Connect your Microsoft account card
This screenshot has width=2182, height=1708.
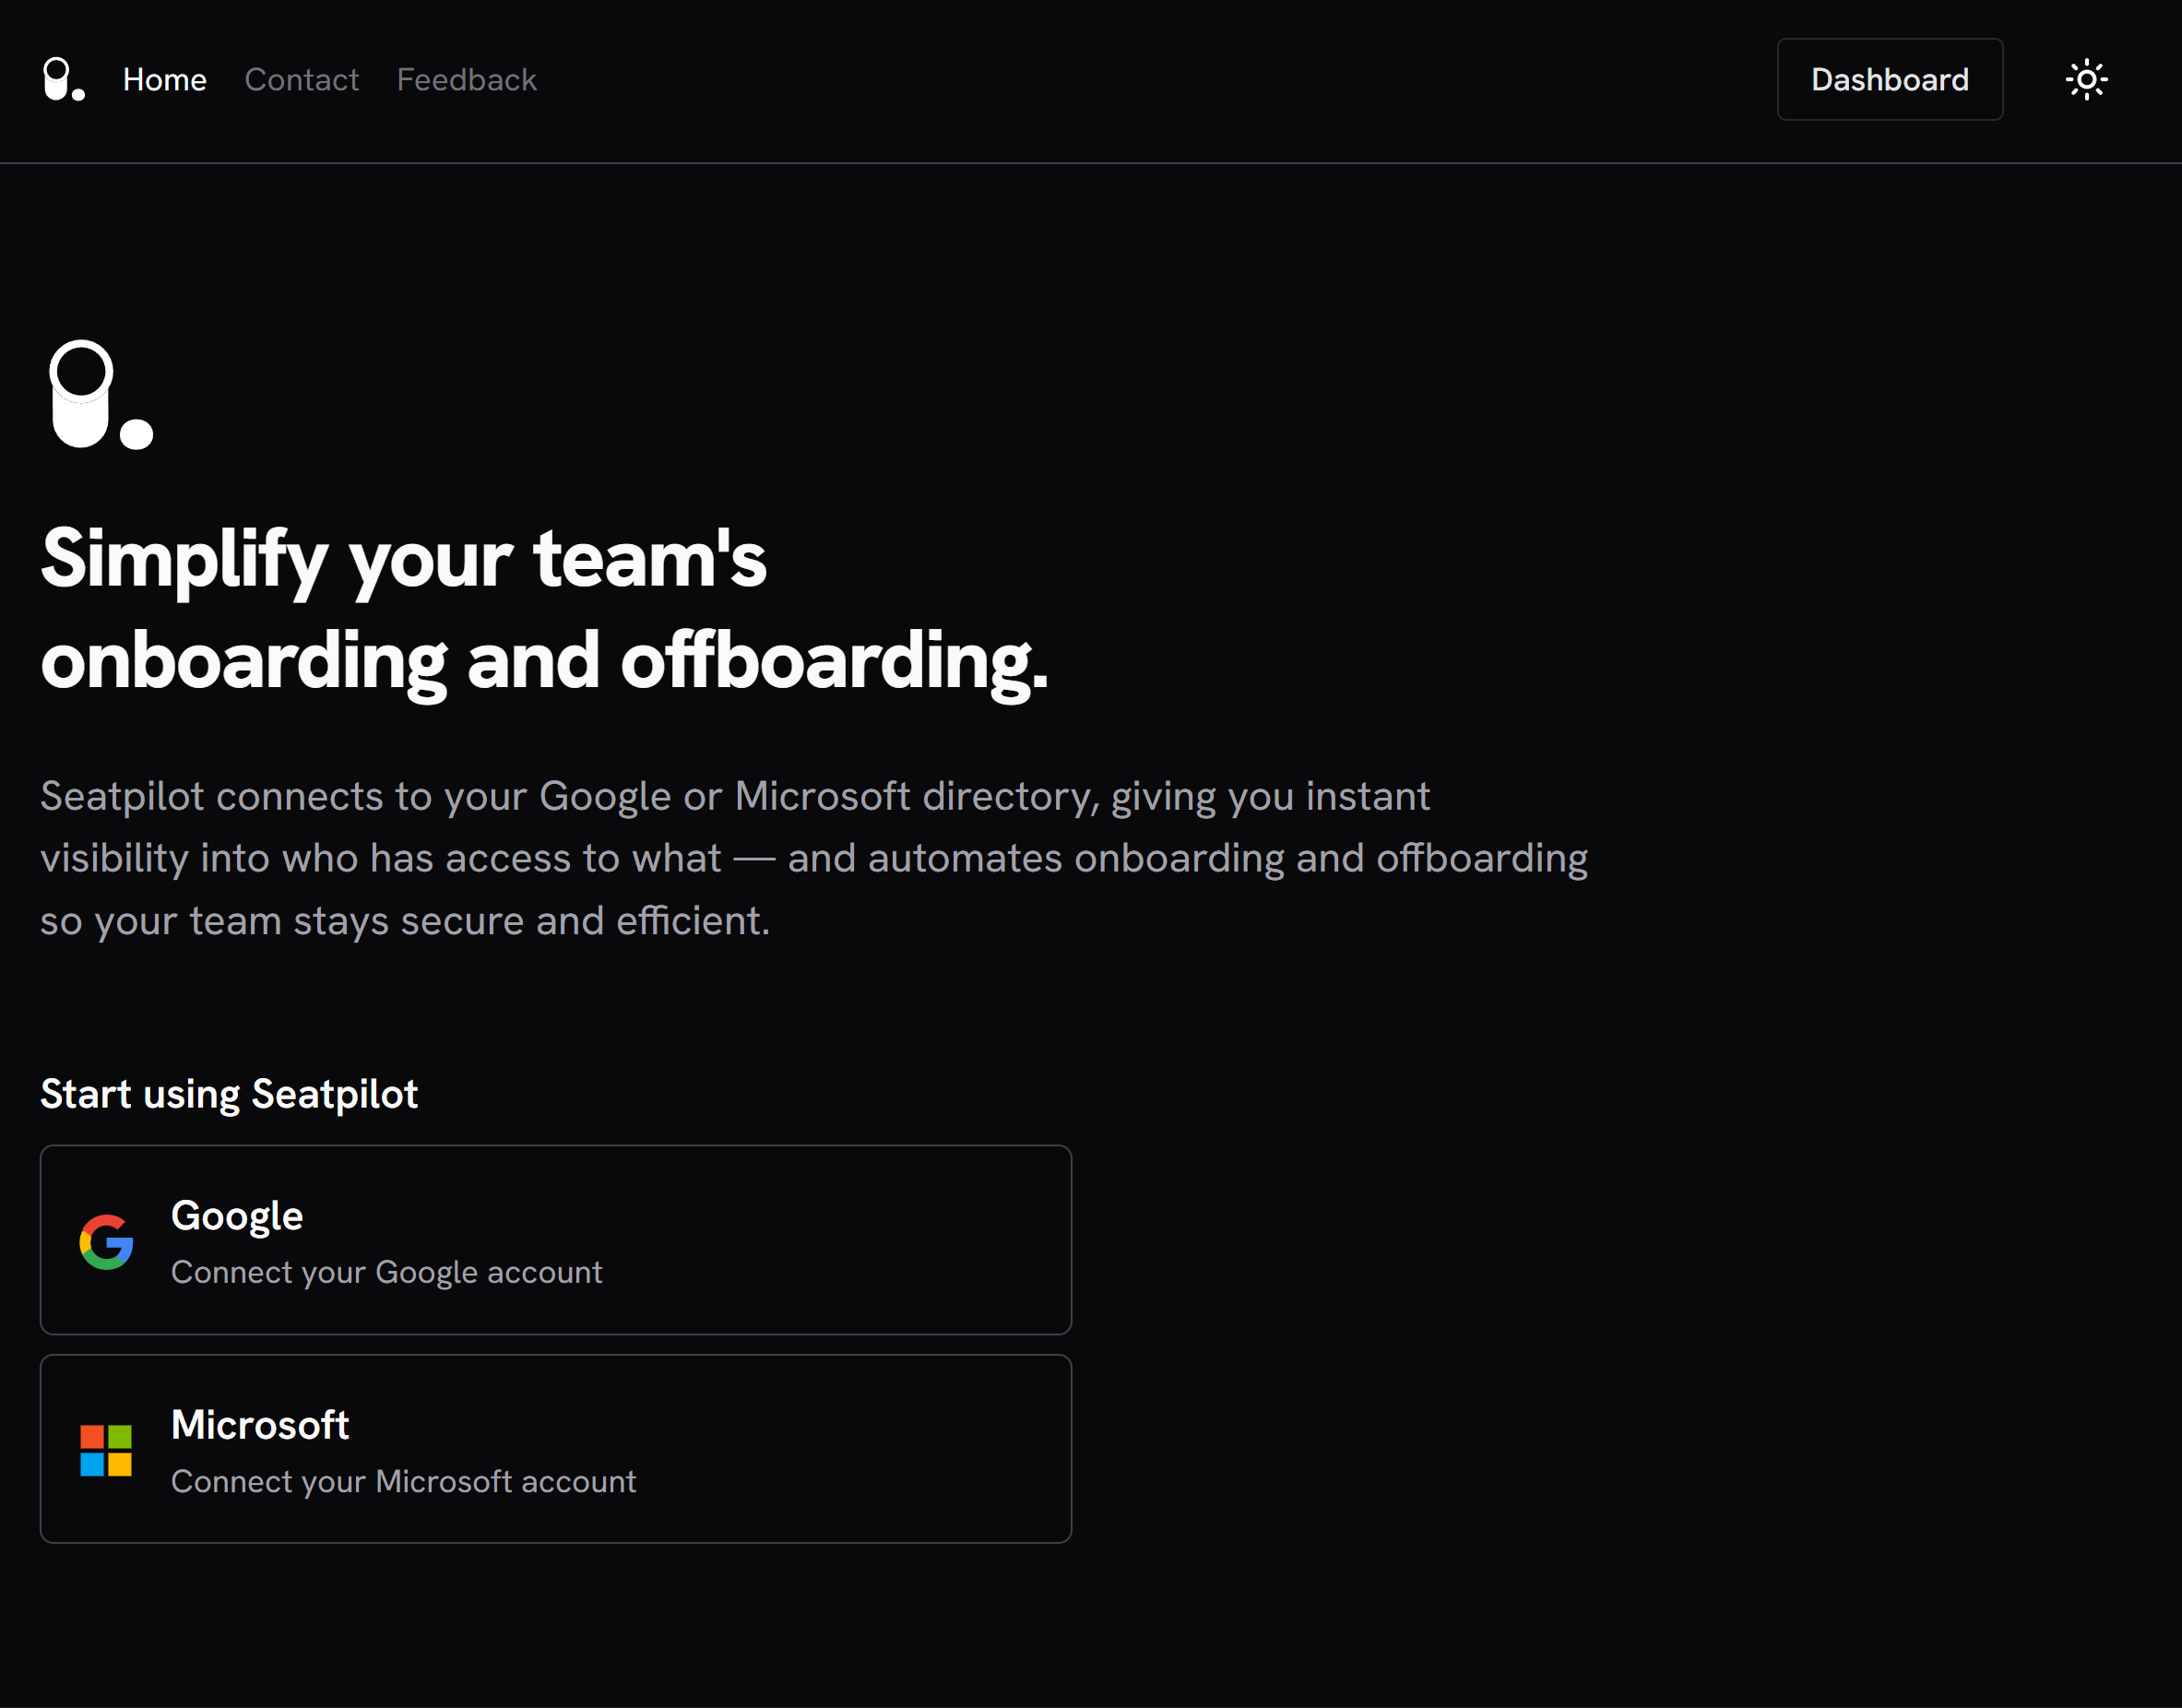(x=555, y=1449)
